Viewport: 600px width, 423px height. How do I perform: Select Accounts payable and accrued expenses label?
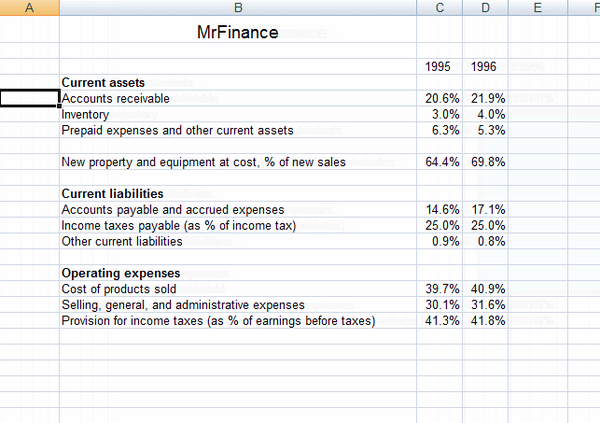click(x=173, y=210)
